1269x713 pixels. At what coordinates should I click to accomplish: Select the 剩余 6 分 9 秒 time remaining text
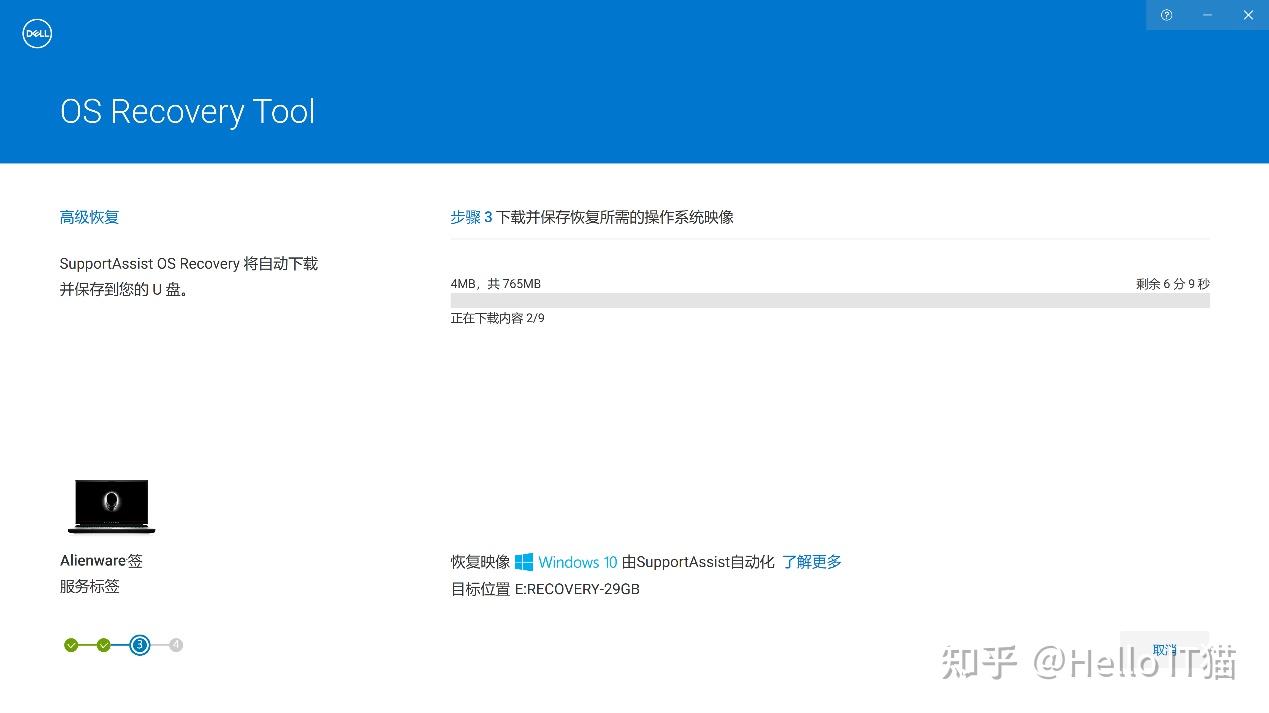click(1172, 283)
